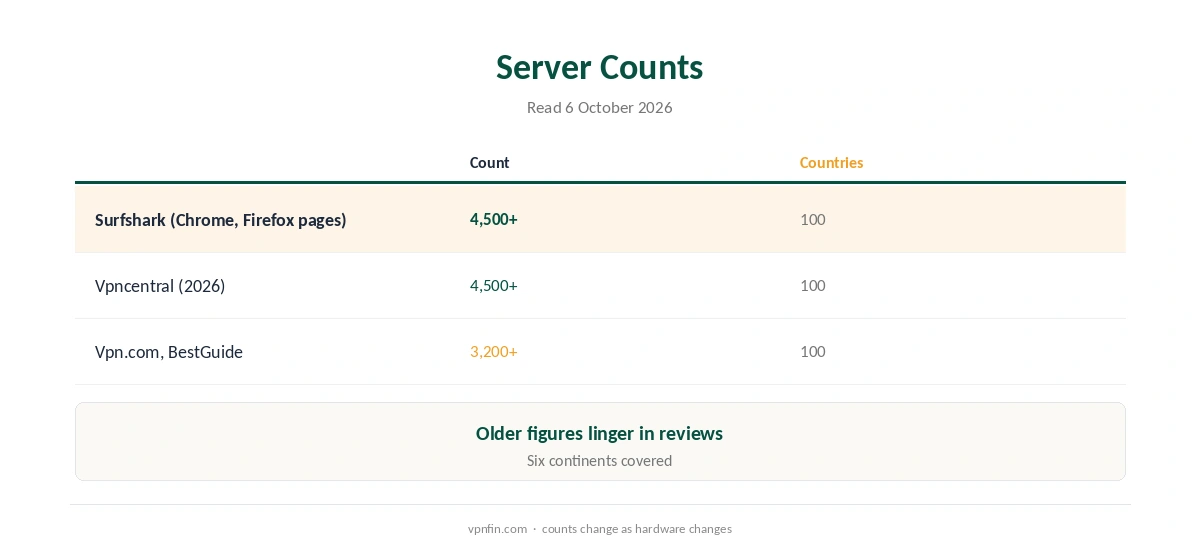Click 'Older figures linger in reviews' callout title
The image size is (1200, 548).
point(599,433)
